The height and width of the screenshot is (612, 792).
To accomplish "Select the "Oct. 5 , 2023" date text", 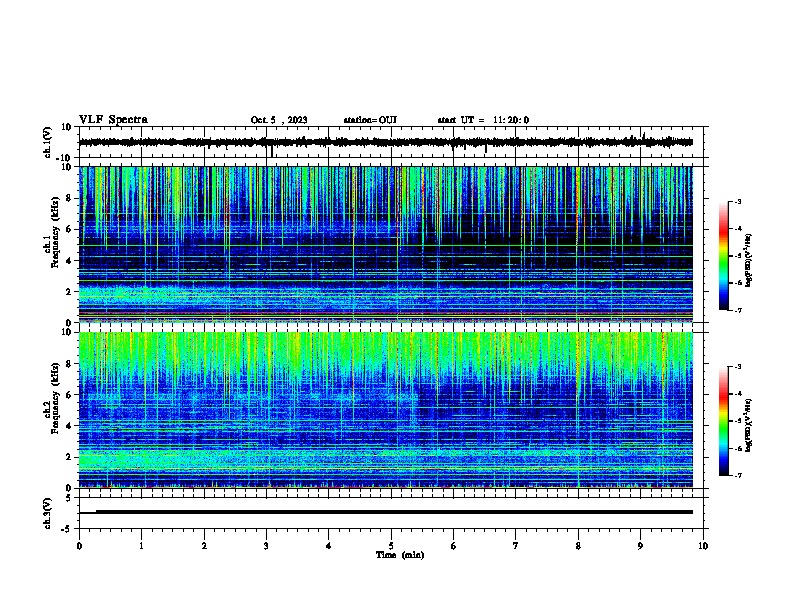I will (279, 120).
